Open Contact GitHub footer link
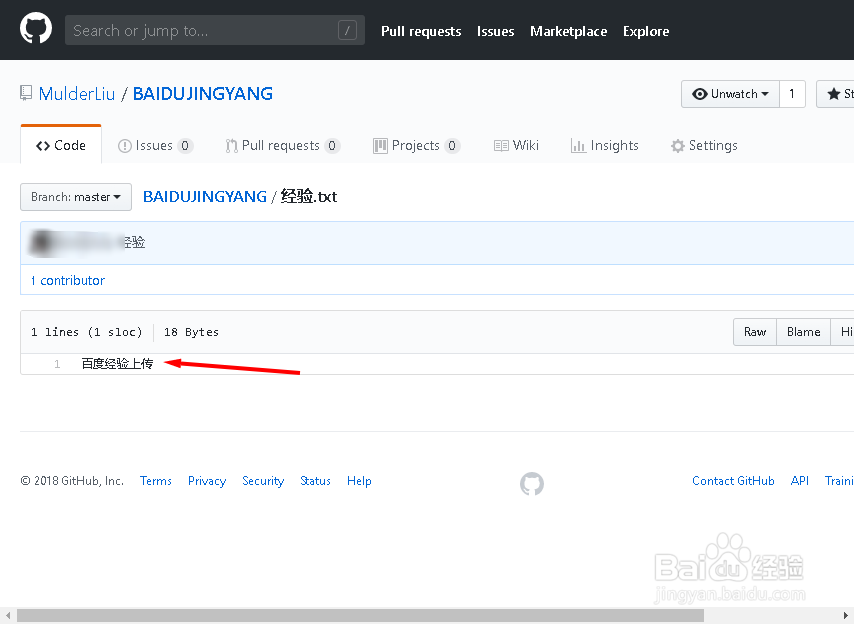The width and height of the screenshot is (854, 624). pos(733,481)
